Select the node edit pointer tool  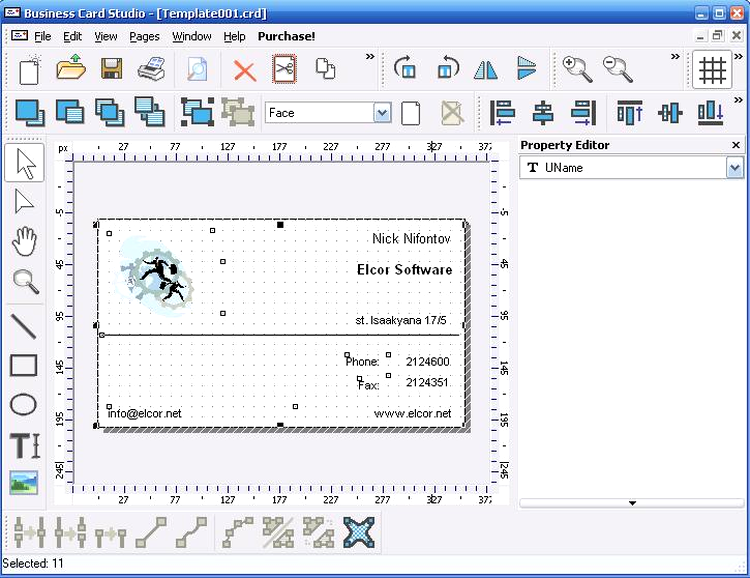24,201
